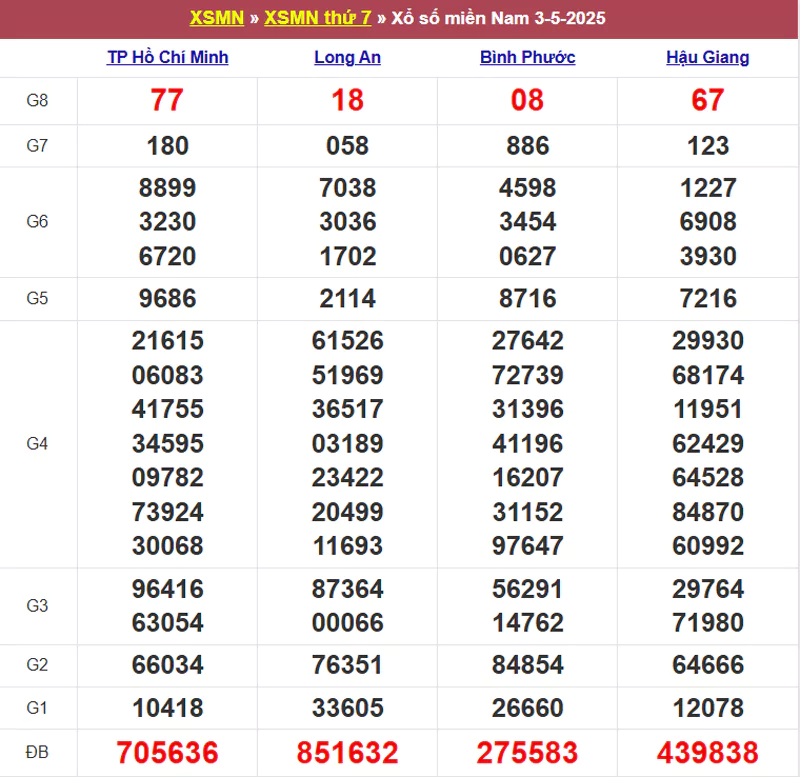Select the title text Xổ số miền Nam 3-5-2025
800x777 pixels.
pyautogui.click(x=498, y=18)
